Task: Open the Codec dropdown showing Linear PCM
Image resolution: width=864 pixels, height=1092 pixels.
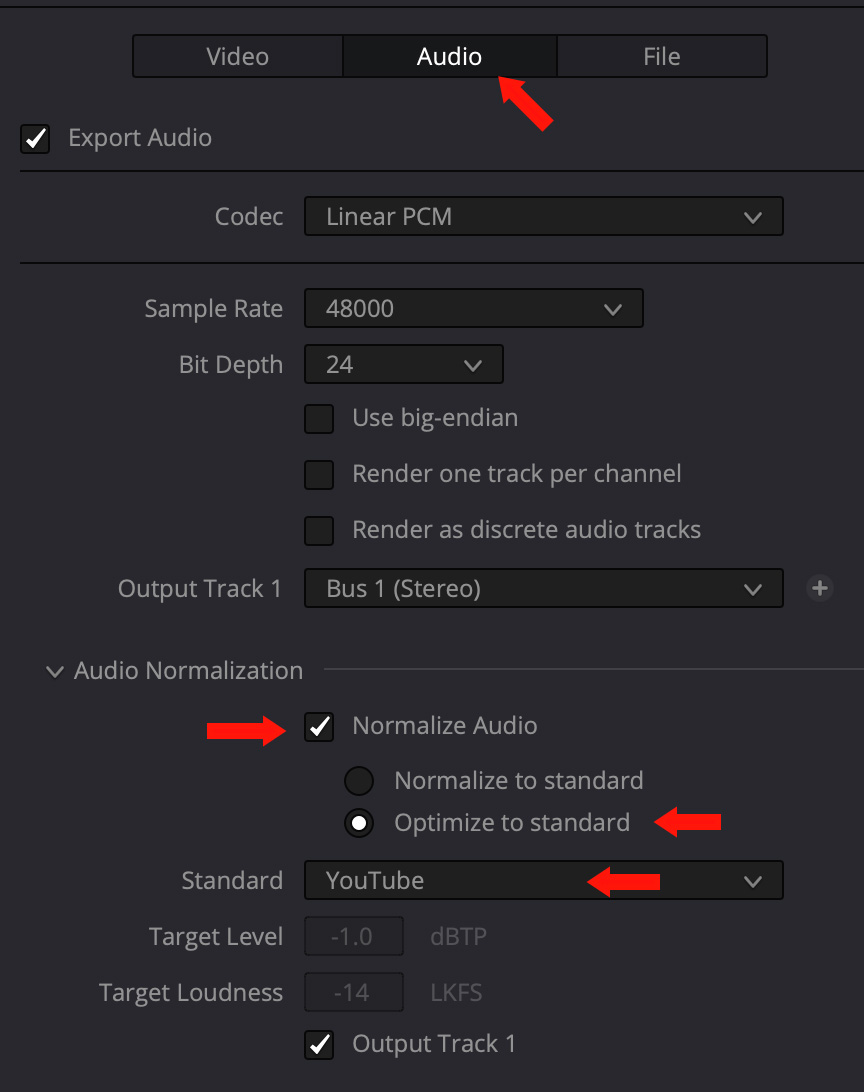Action: (x=543, y=217)
